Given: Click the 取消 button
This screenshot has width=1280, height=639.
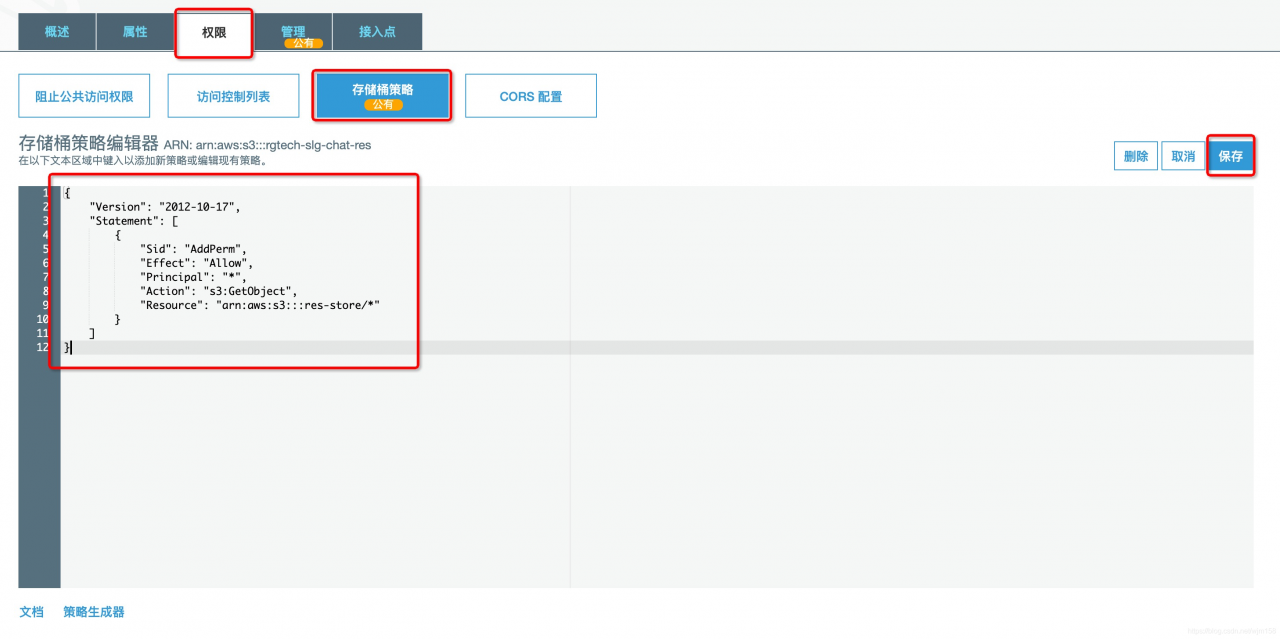Looking at the screenshot, I should coord(1183,156).
